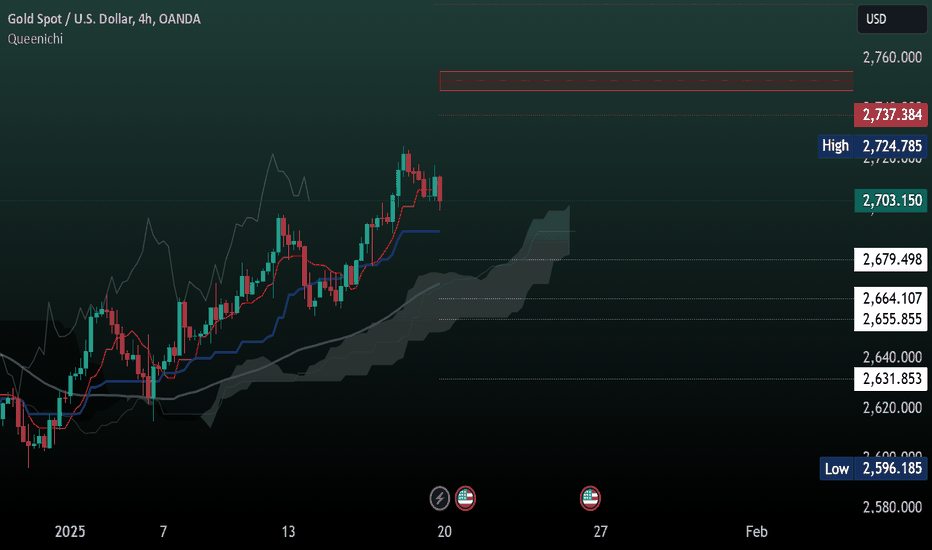Click the current price 2,703.150 label
932x550 pixels.
click(890, 200)
